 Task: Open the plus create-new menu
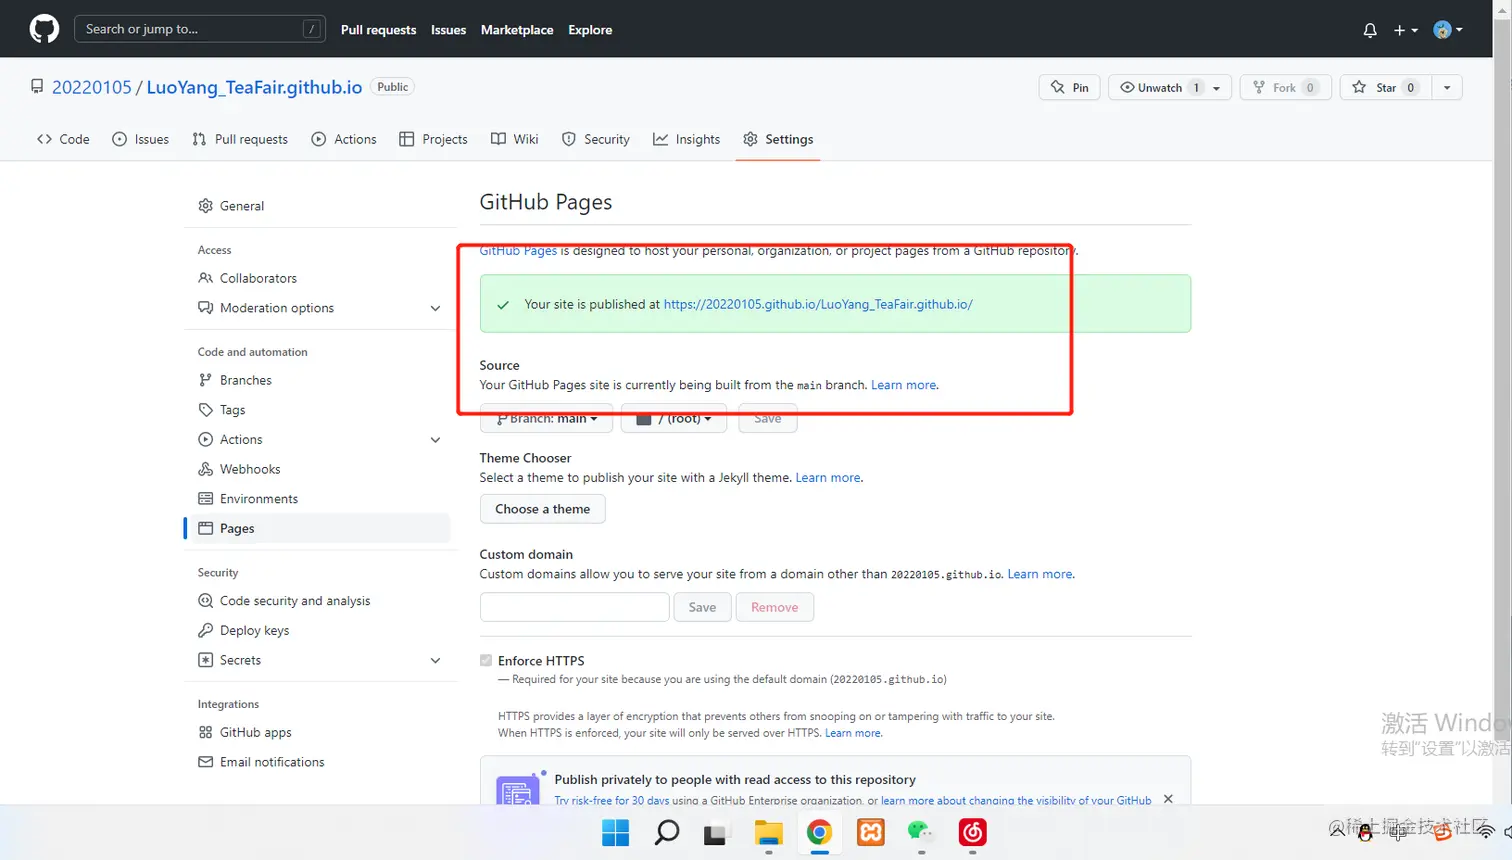click(x=1406, y=30)
